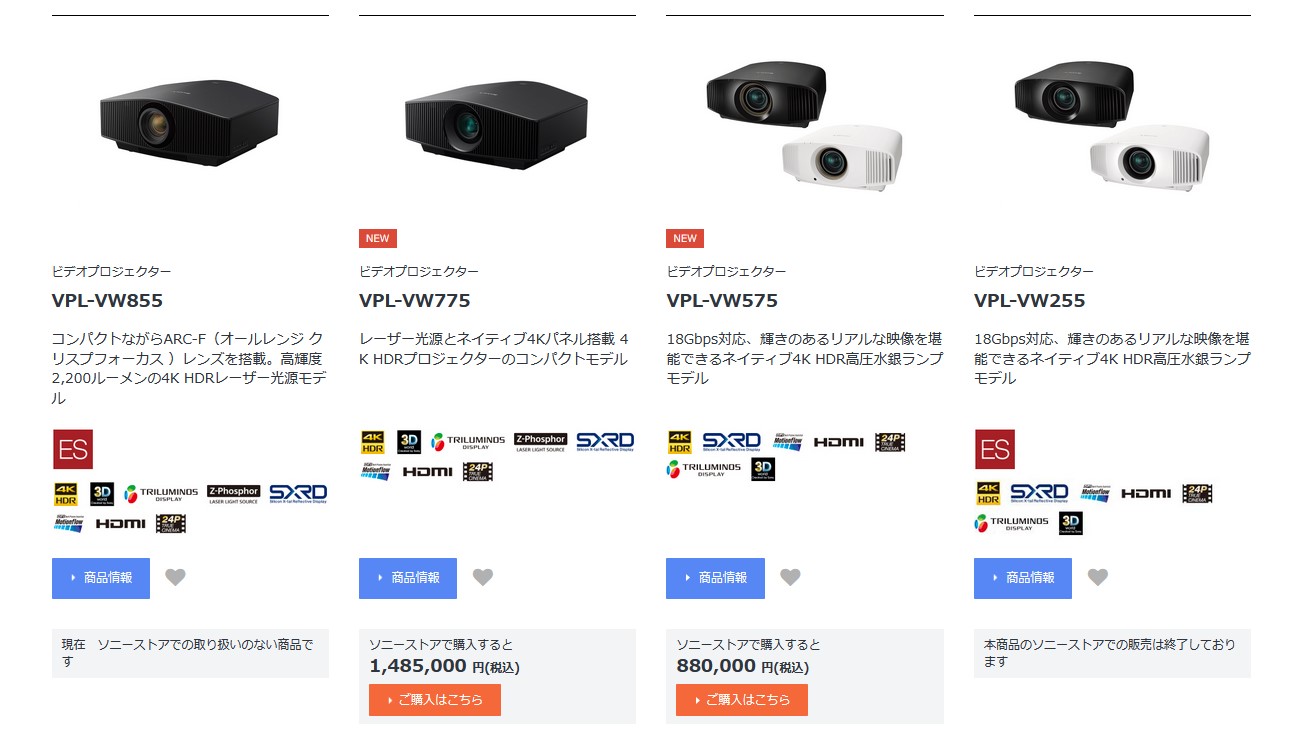Toggle the favorite heart for VPL-VW775
This screenshot has width=1299, height=740.
pyautogui.click(x=483, y=577)
